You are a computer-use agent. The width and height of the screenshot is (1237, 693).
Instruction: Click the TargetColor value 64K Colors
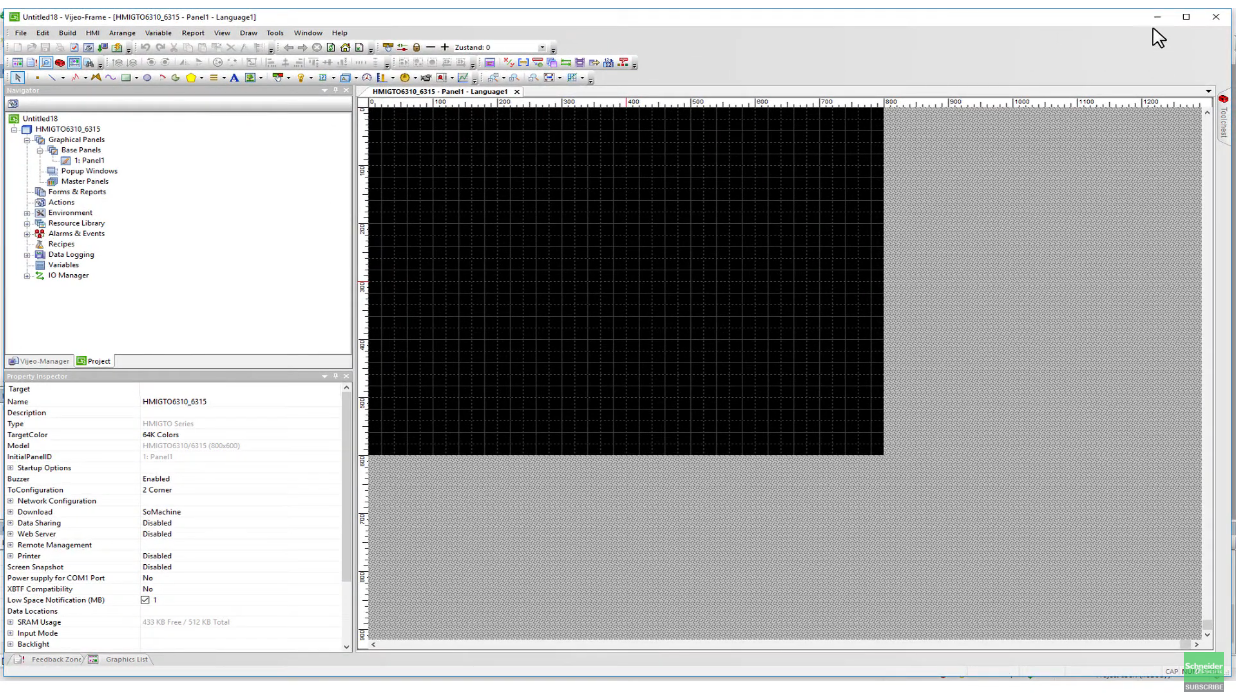160,435
